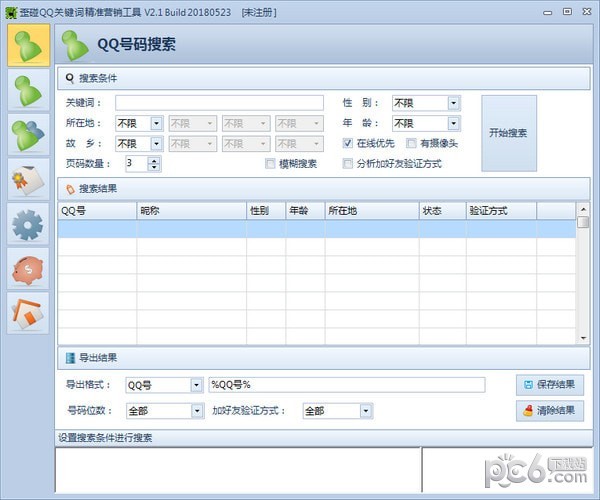Focus the 关键词 input field

(219, 103)
